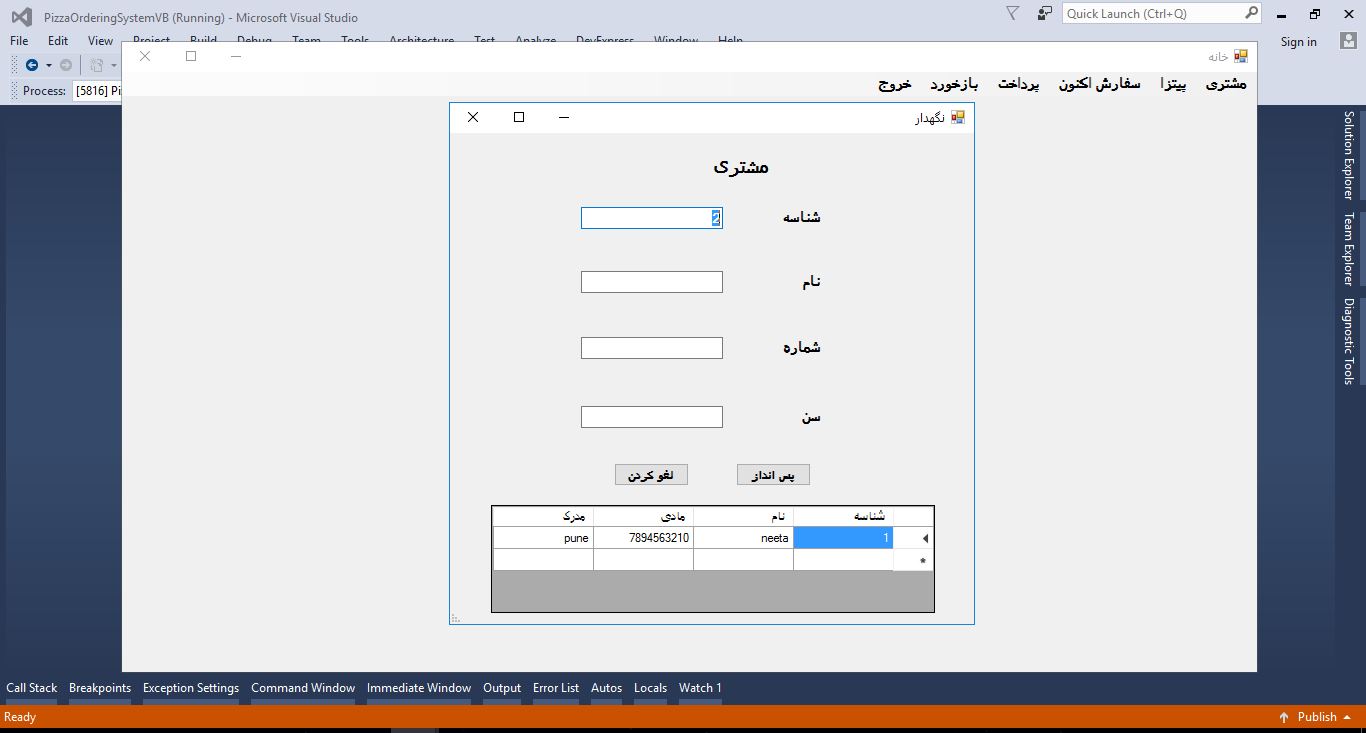Open the Team Explorer side tab
1366x733 pixels.
[x=1348, y=249]
